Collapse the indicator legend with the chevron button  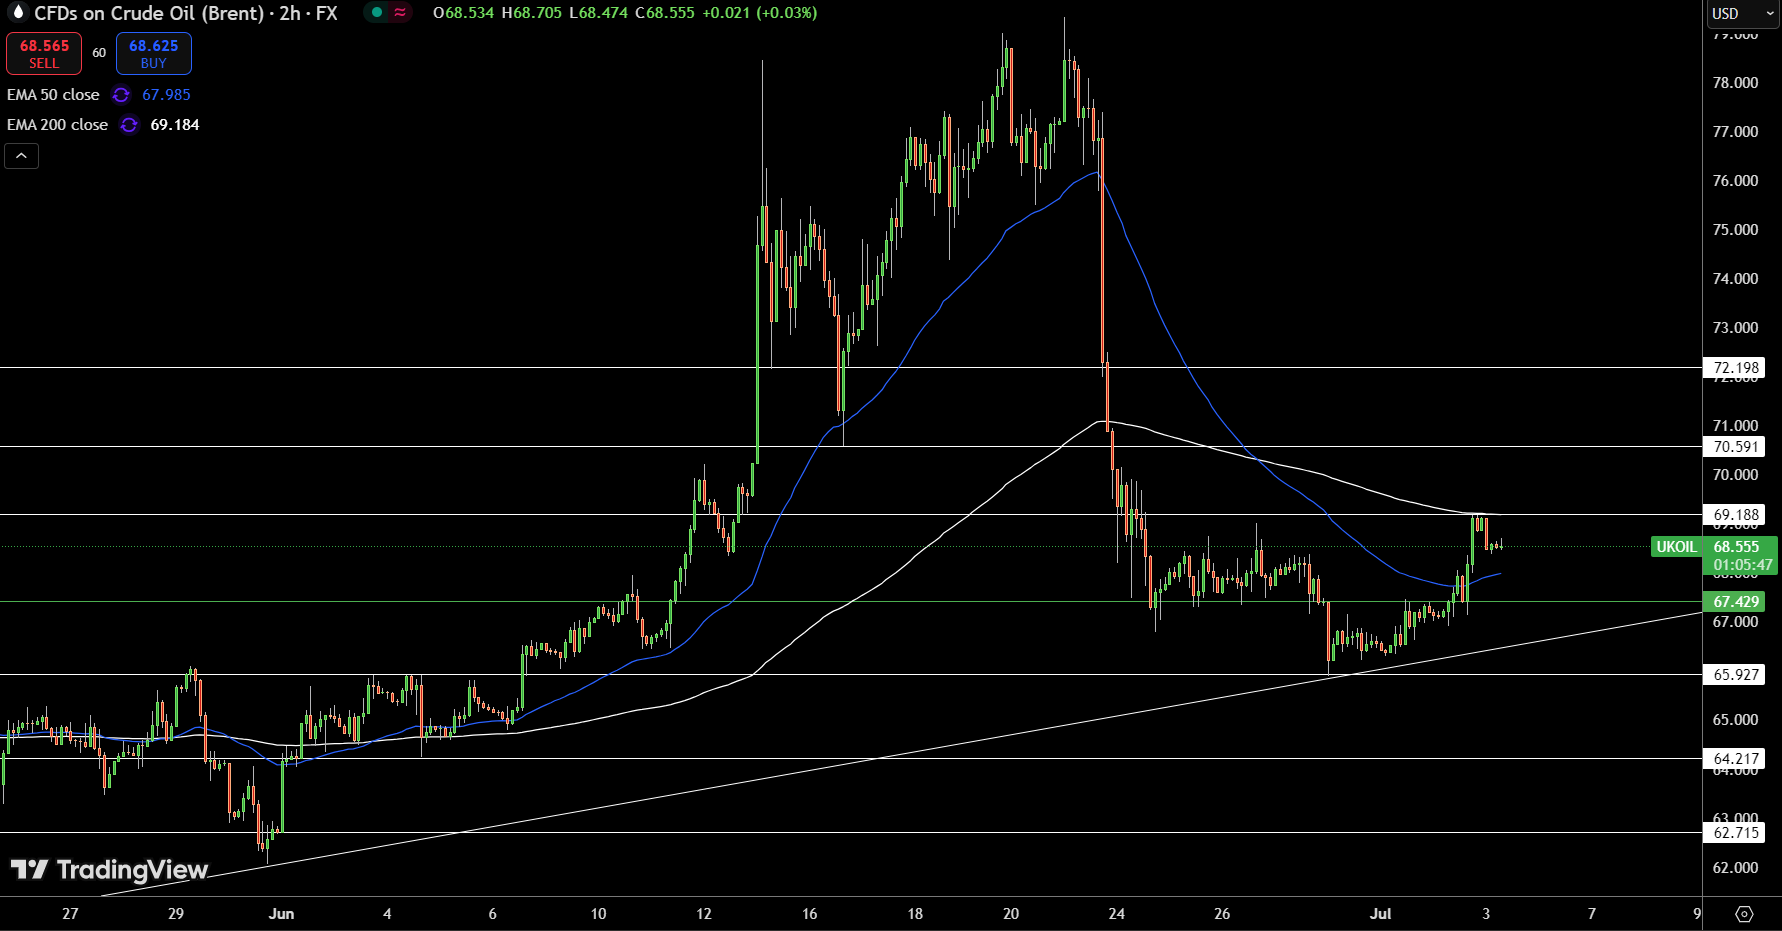[22, 156]
